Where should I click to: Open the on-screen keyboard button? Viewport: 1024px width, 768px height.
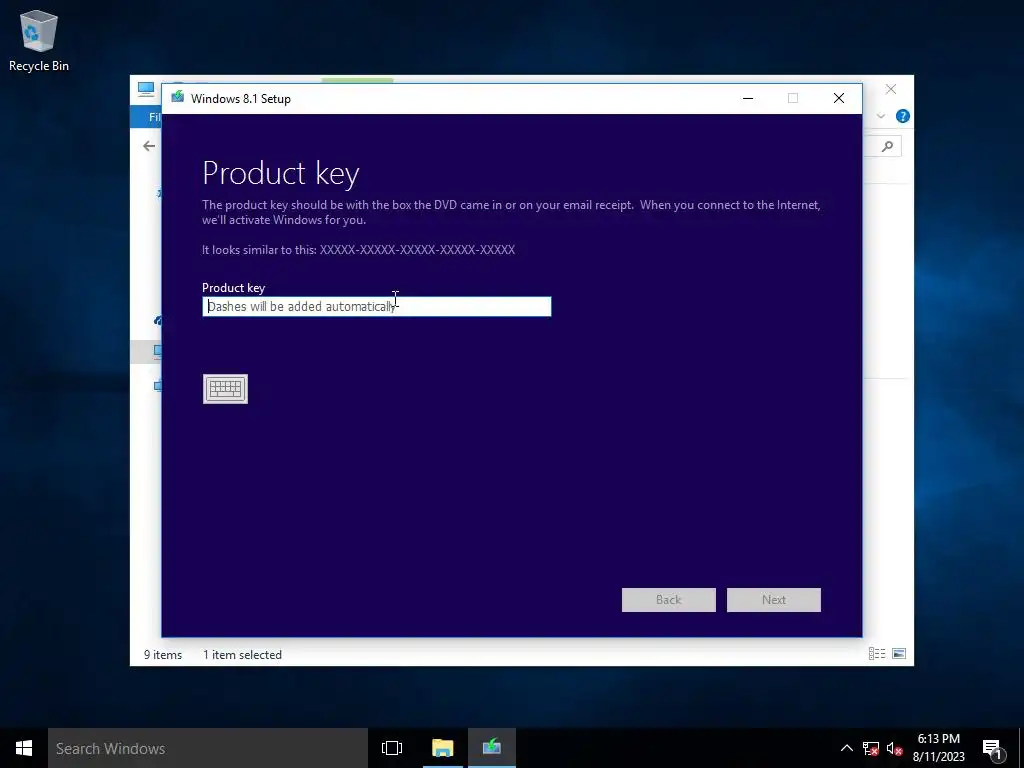(225, 389)
